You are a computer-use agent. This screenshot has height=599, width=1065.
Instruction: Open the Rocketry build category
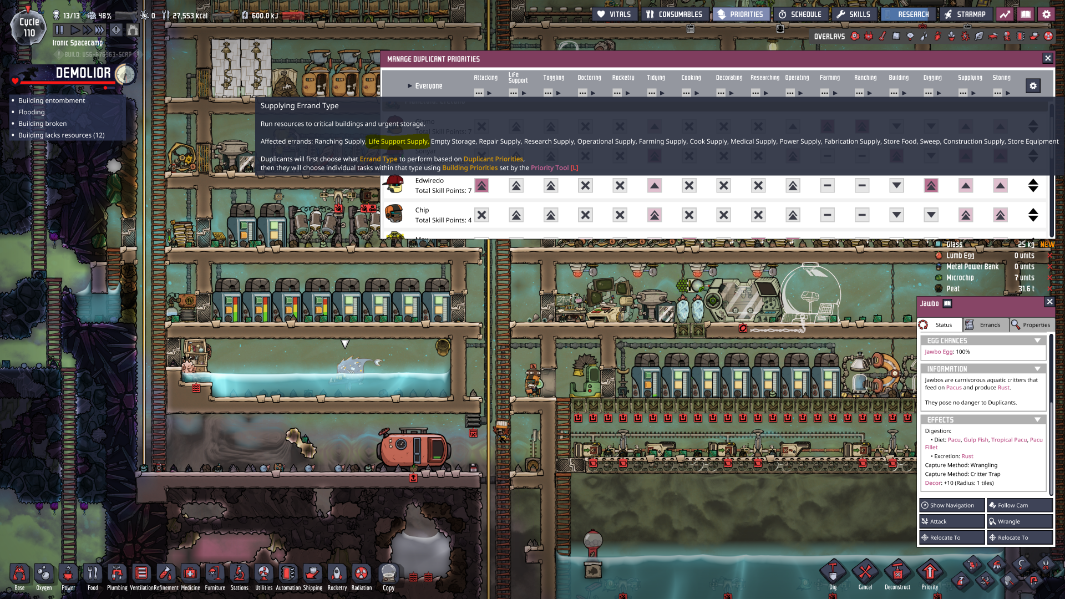[x=337, y=575]
